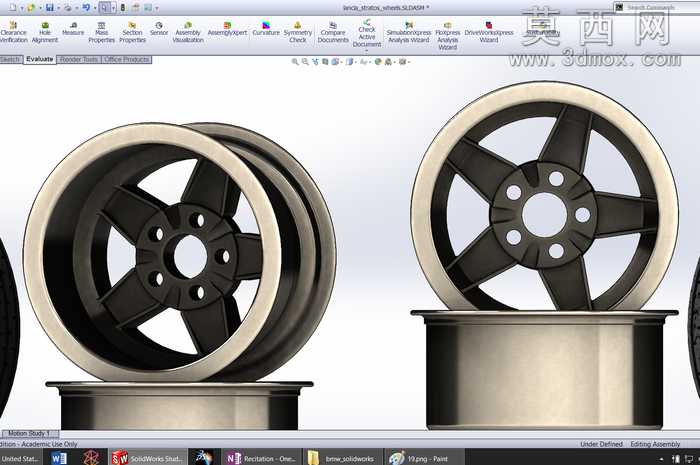The height and width of the screenshot is (465, 700).
Task: Select the Evaluate tab
Action: click(x=39, y=59)
